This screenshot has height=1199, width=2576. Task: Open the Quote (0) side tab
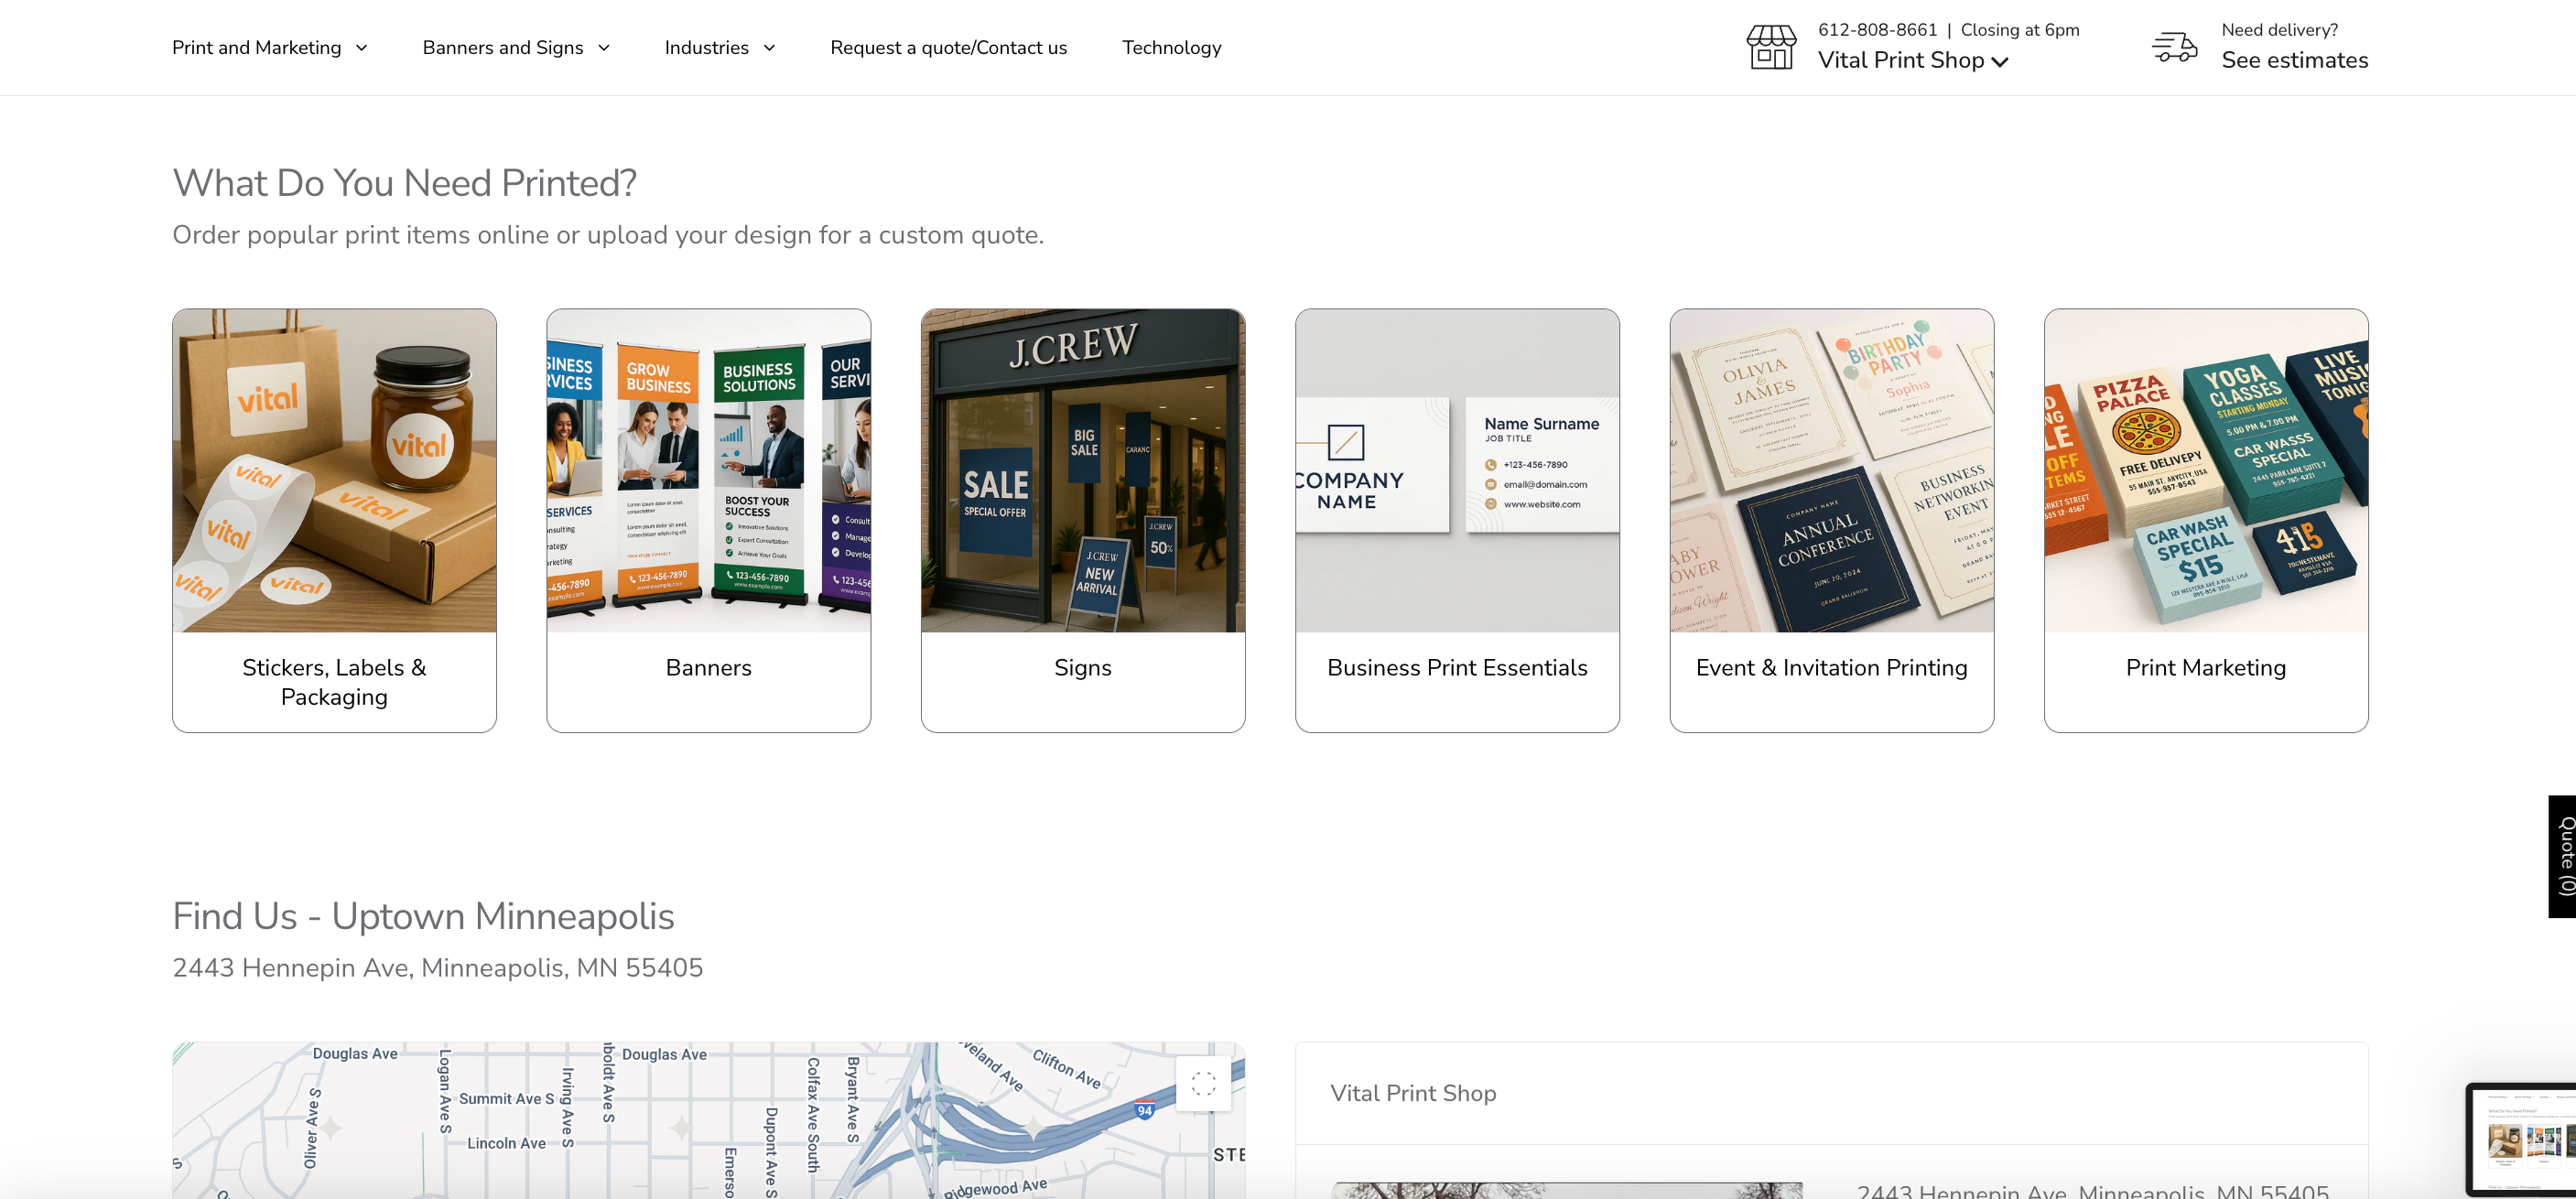pos(2563,856)
